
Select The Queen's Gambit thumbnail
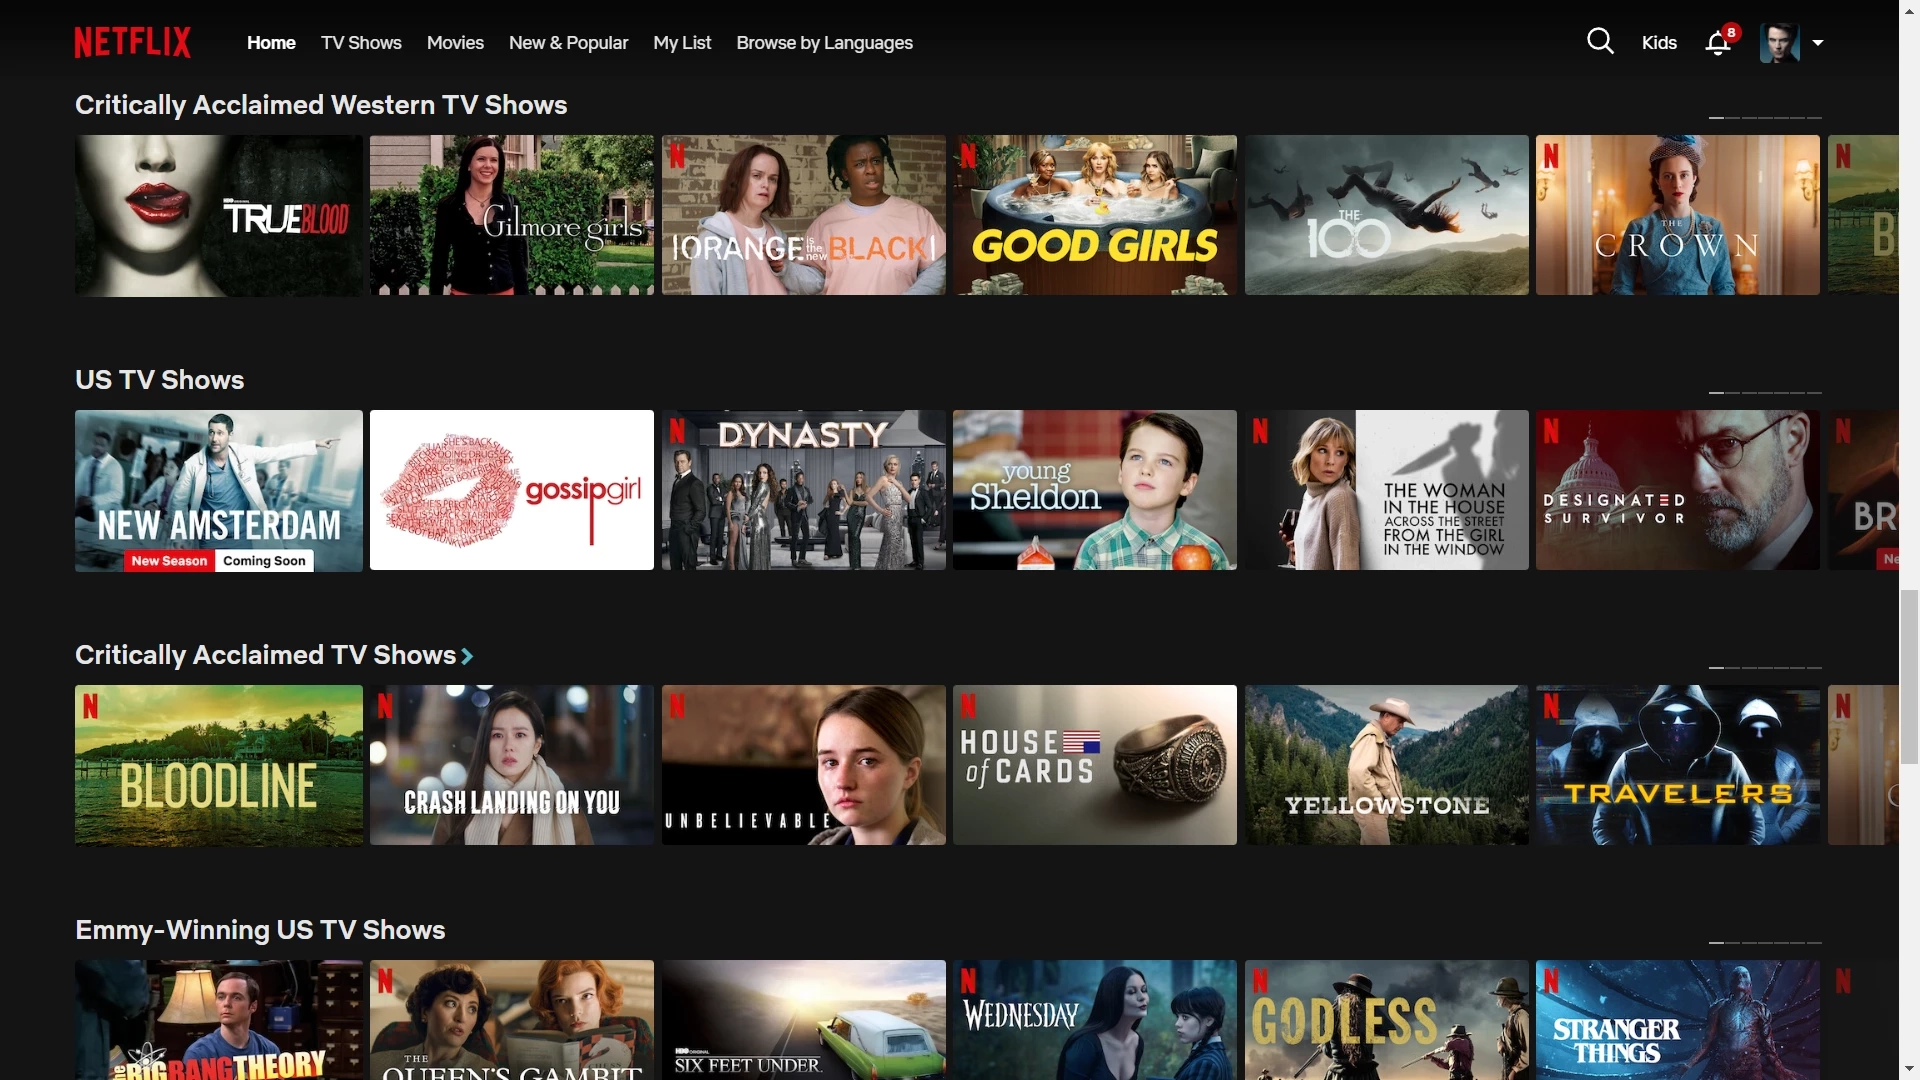tap(512, 1020)
